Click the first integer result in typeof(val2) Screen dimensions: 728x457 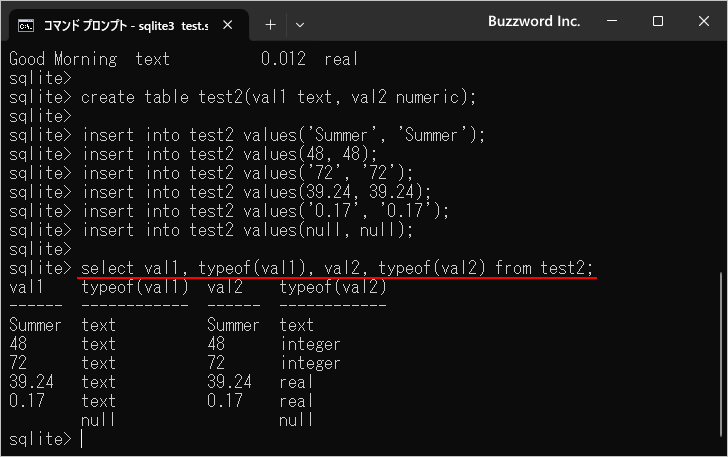coord(310,344)
